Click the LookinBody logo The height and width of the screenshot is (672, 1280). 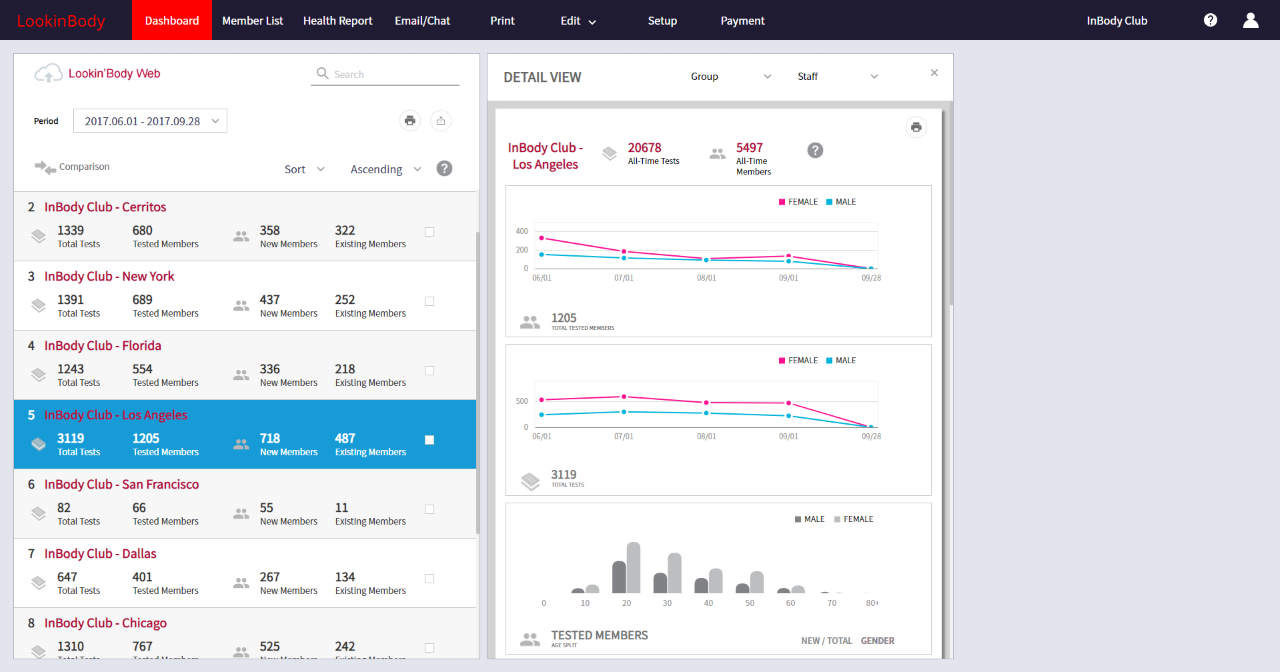(61, 21)
